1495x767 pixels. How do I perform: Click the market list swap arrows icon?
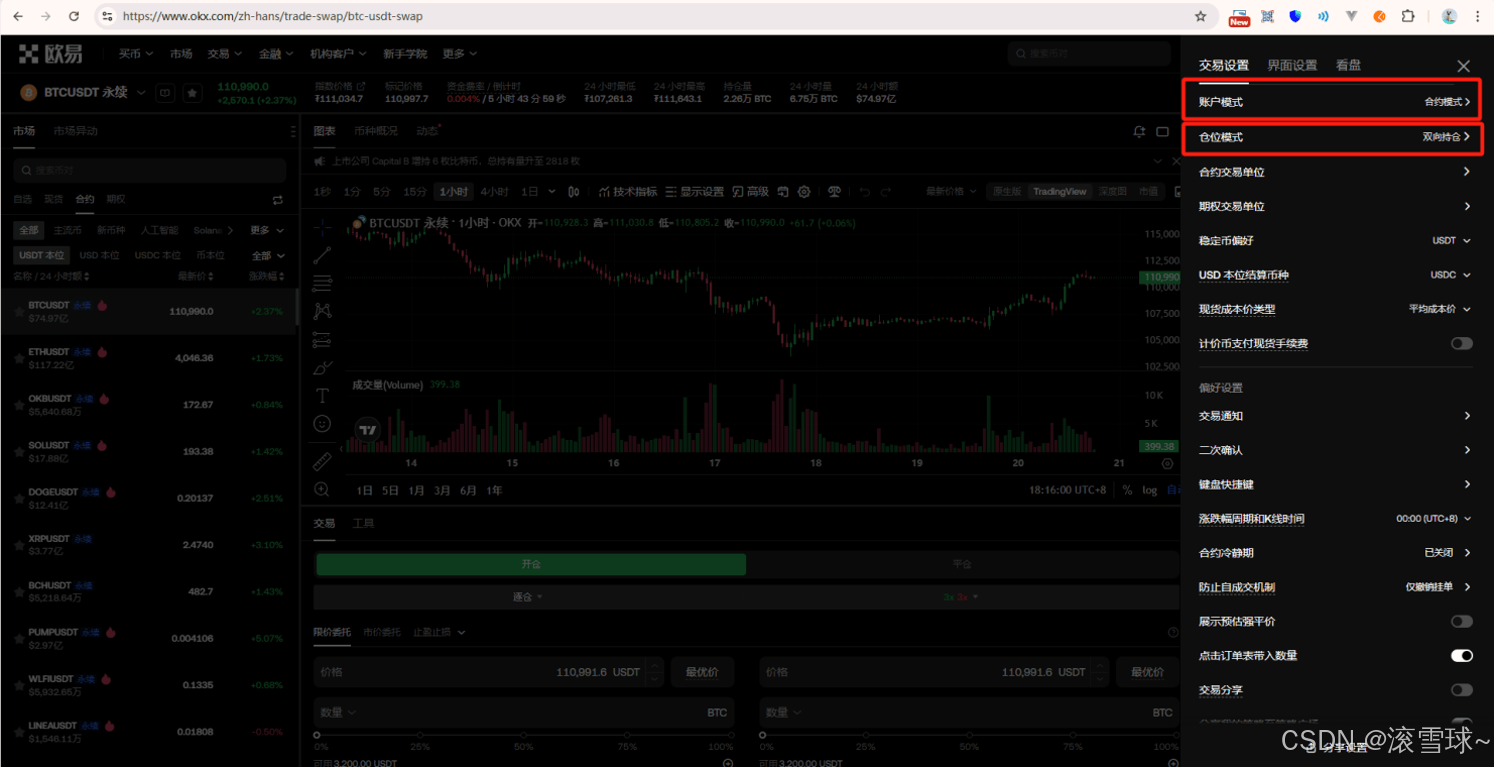[278, 200]
